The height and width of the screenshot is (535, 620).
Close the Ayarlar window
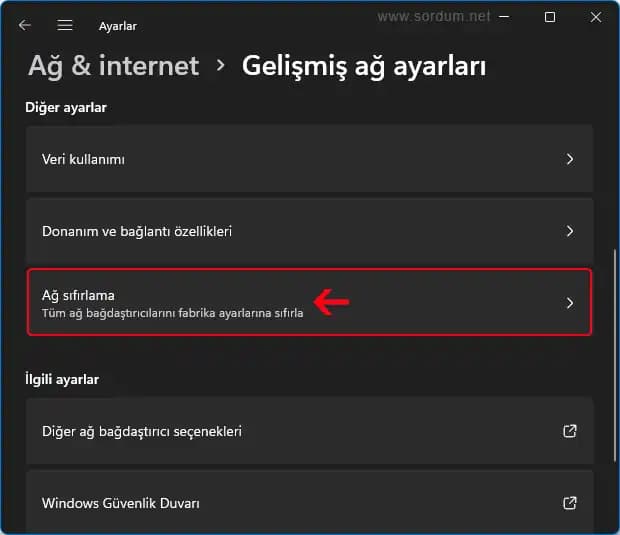click(596, 18)
